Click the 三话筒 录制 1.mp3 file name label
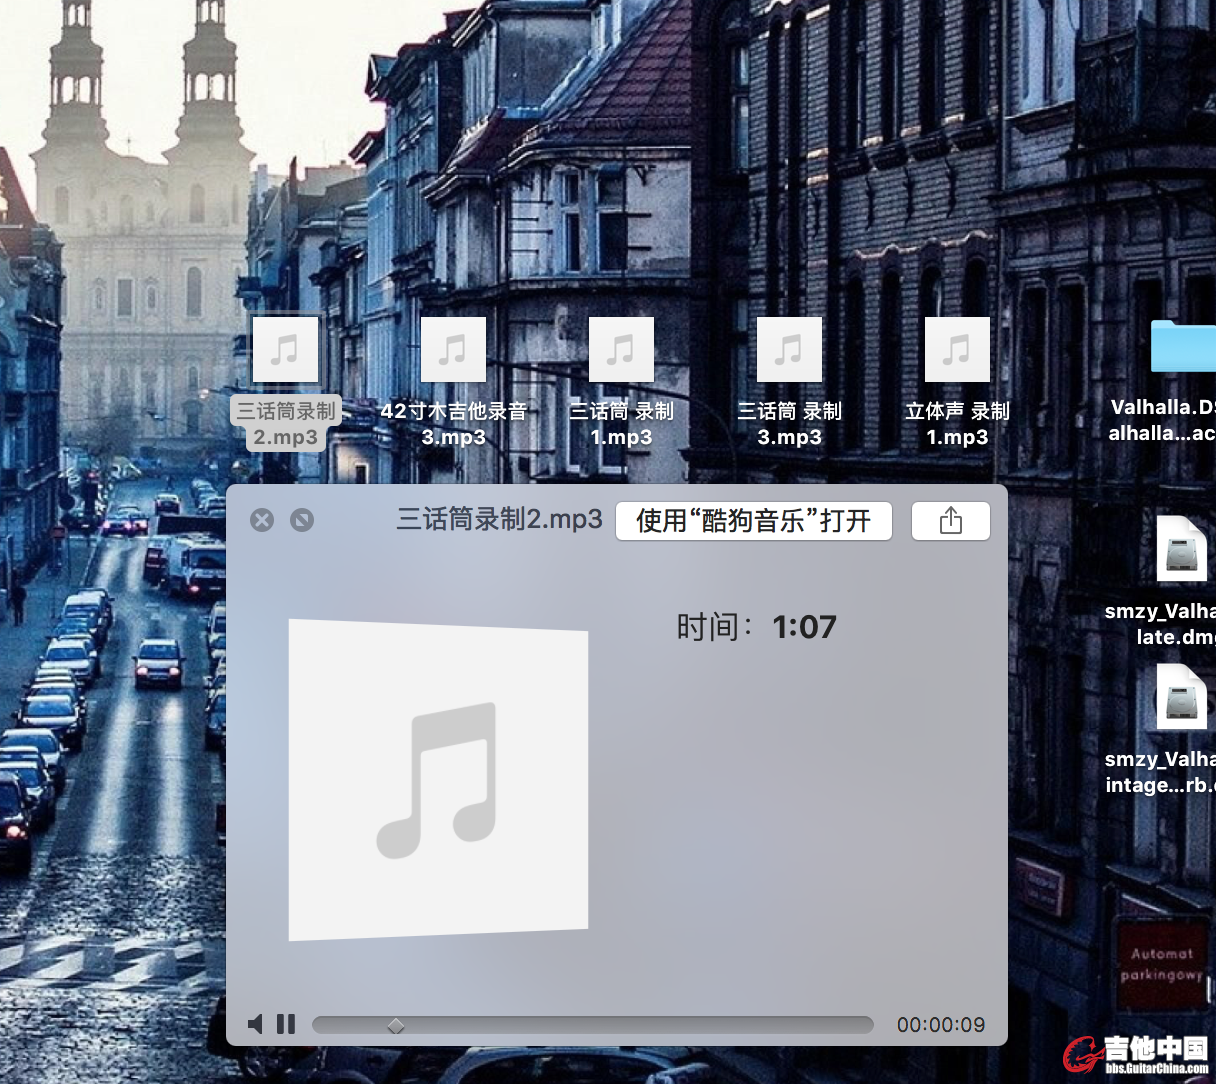 [x=622, y=424]
